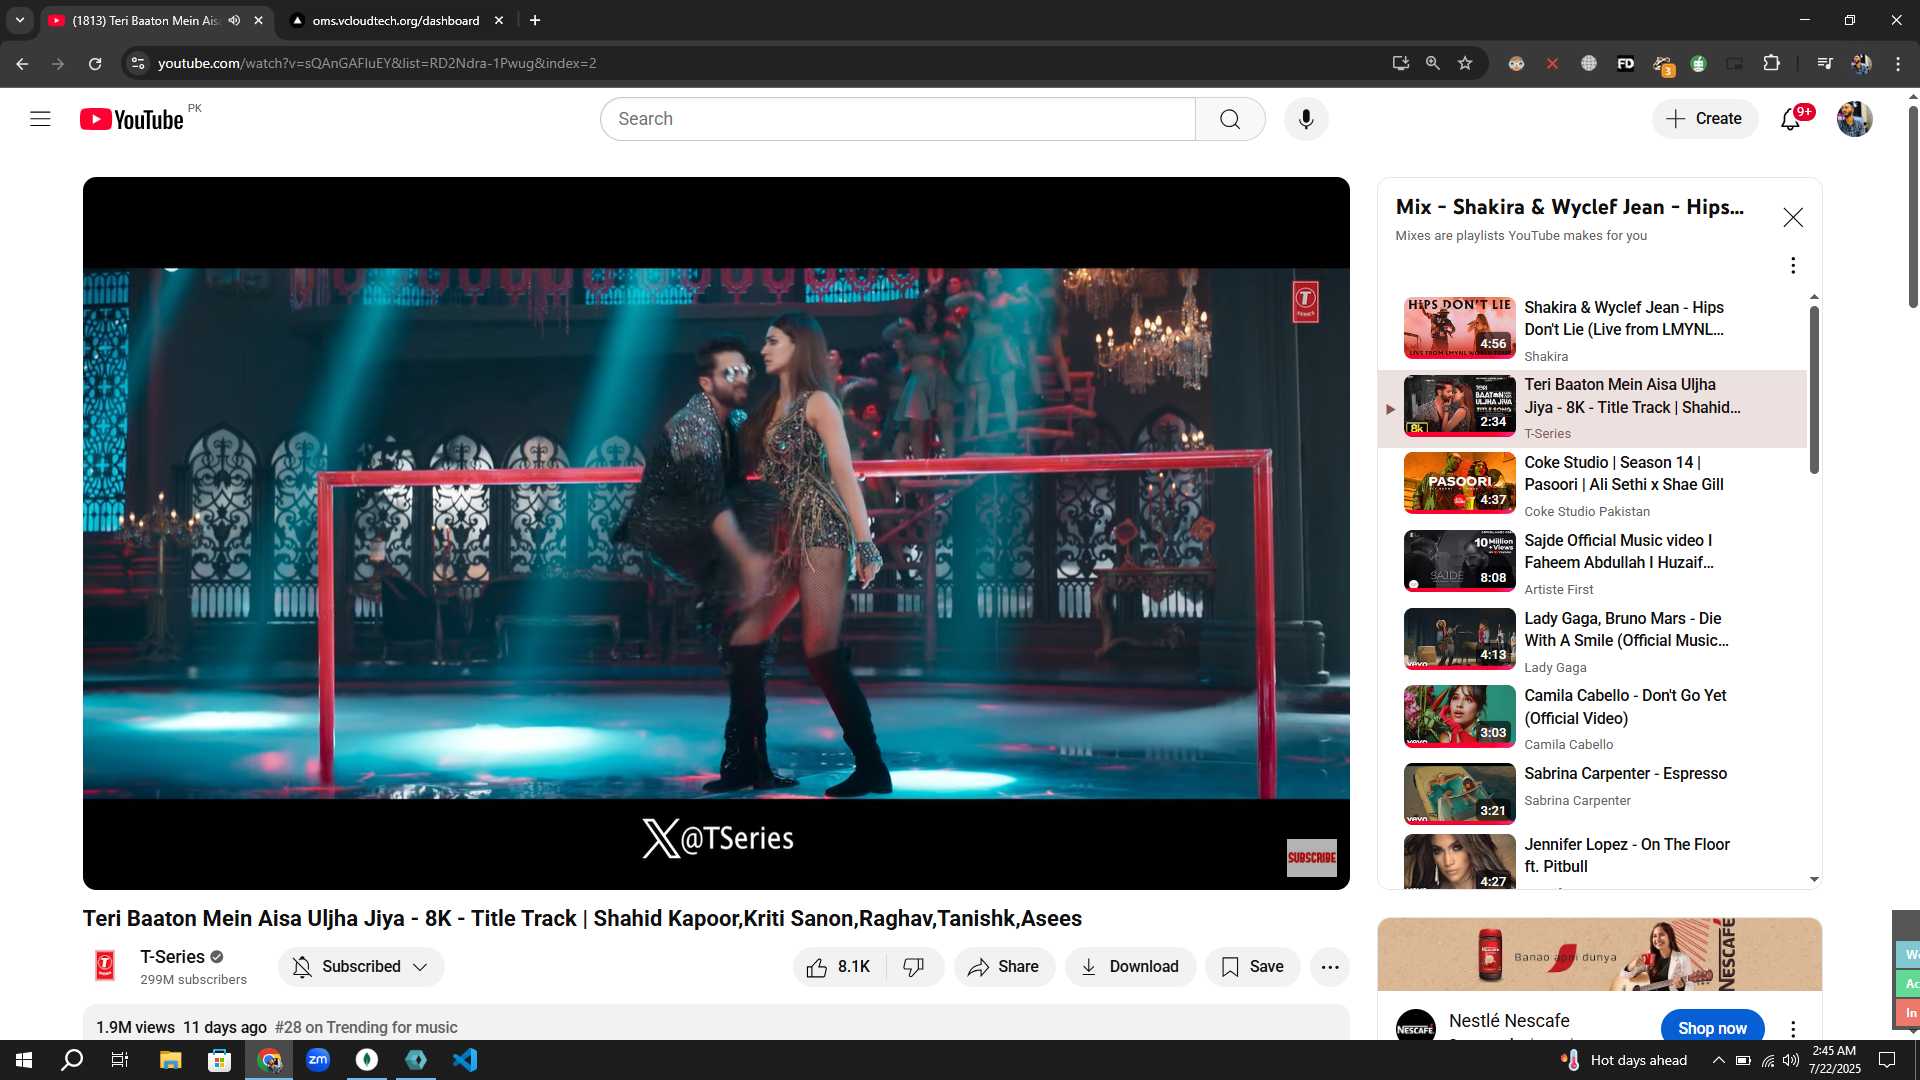Image resolution: width=1920 pixels, height=1080 pixels.
Task: Open Zoom app from taskbar
Action: (318, 1060)
